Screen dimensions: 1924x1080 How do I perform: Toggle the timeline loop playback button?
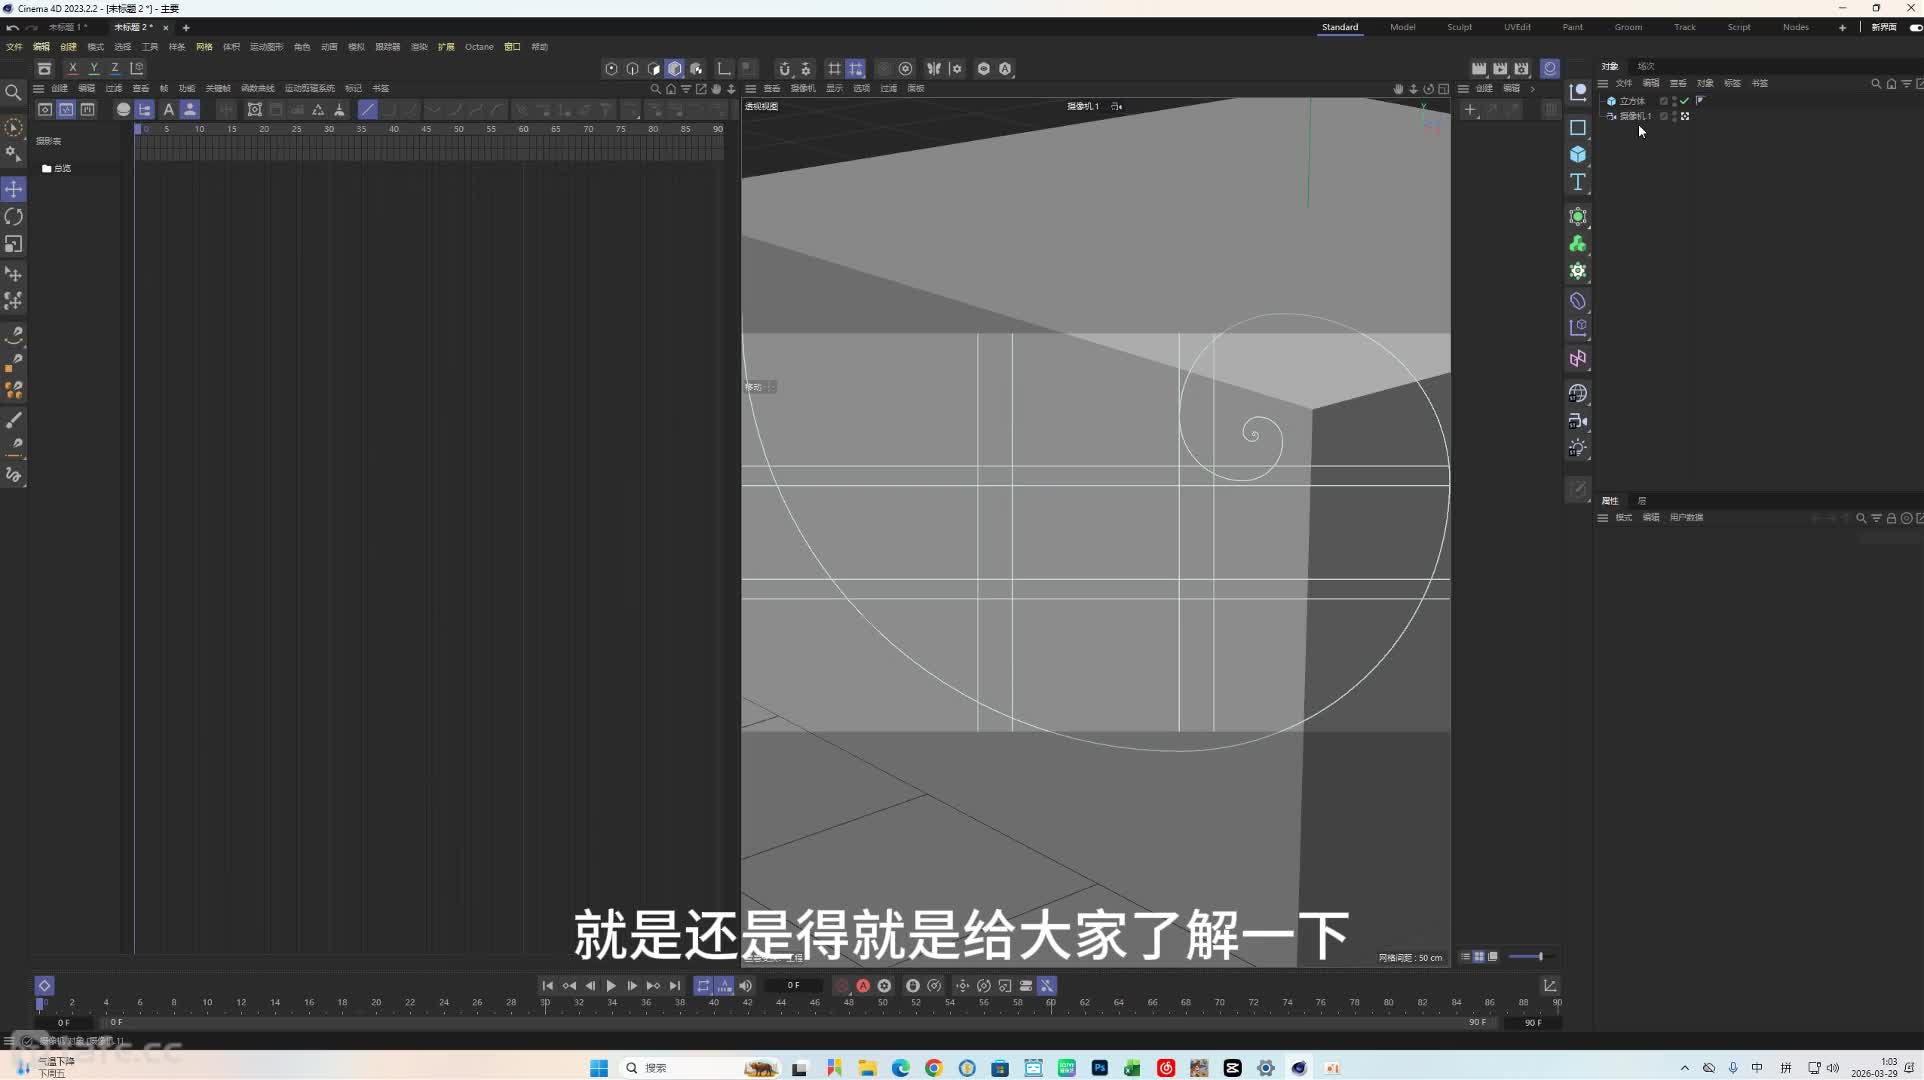pos(703,986)
